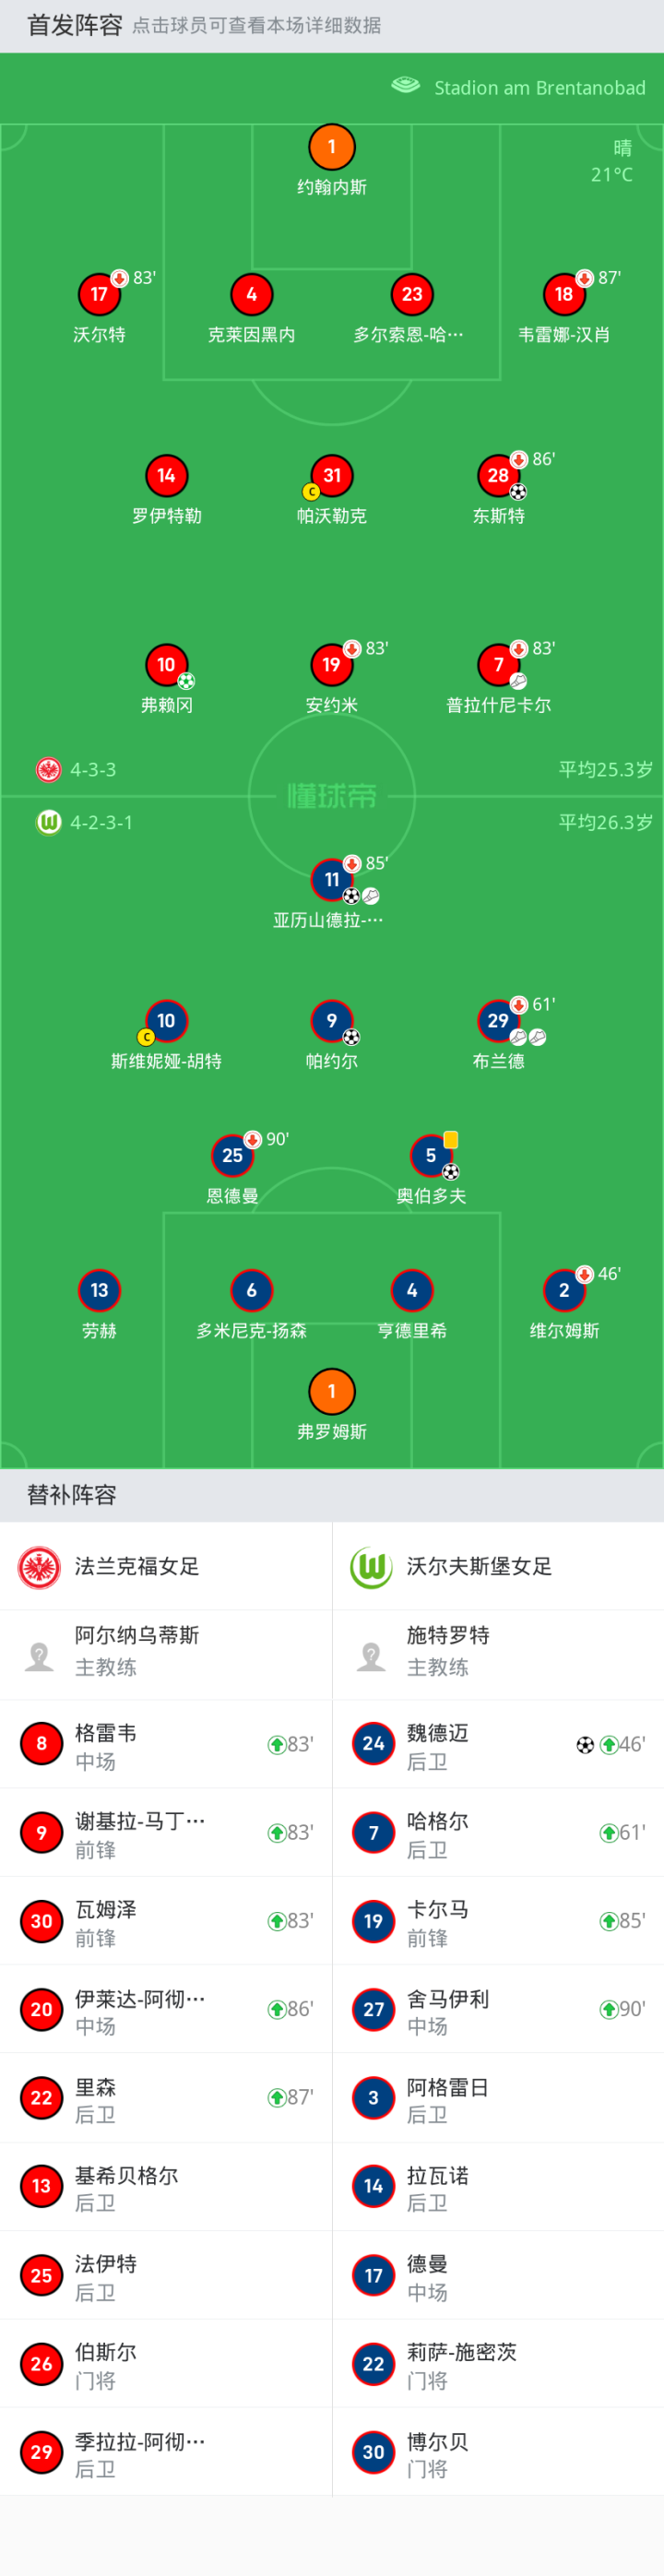Select 斯维妮娅-胡特 captain number 10 badge

click(166, 1021)
